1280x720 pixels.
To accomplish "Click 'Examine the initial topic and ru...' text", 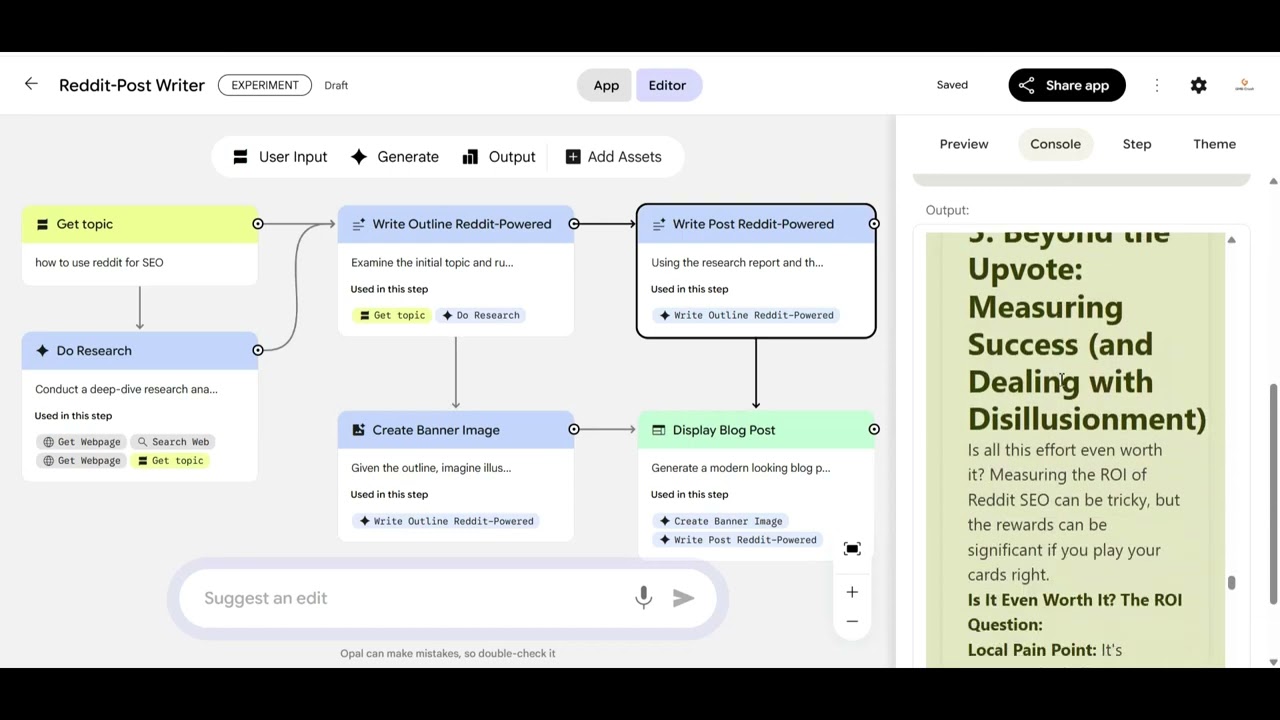I will (432, 262).
